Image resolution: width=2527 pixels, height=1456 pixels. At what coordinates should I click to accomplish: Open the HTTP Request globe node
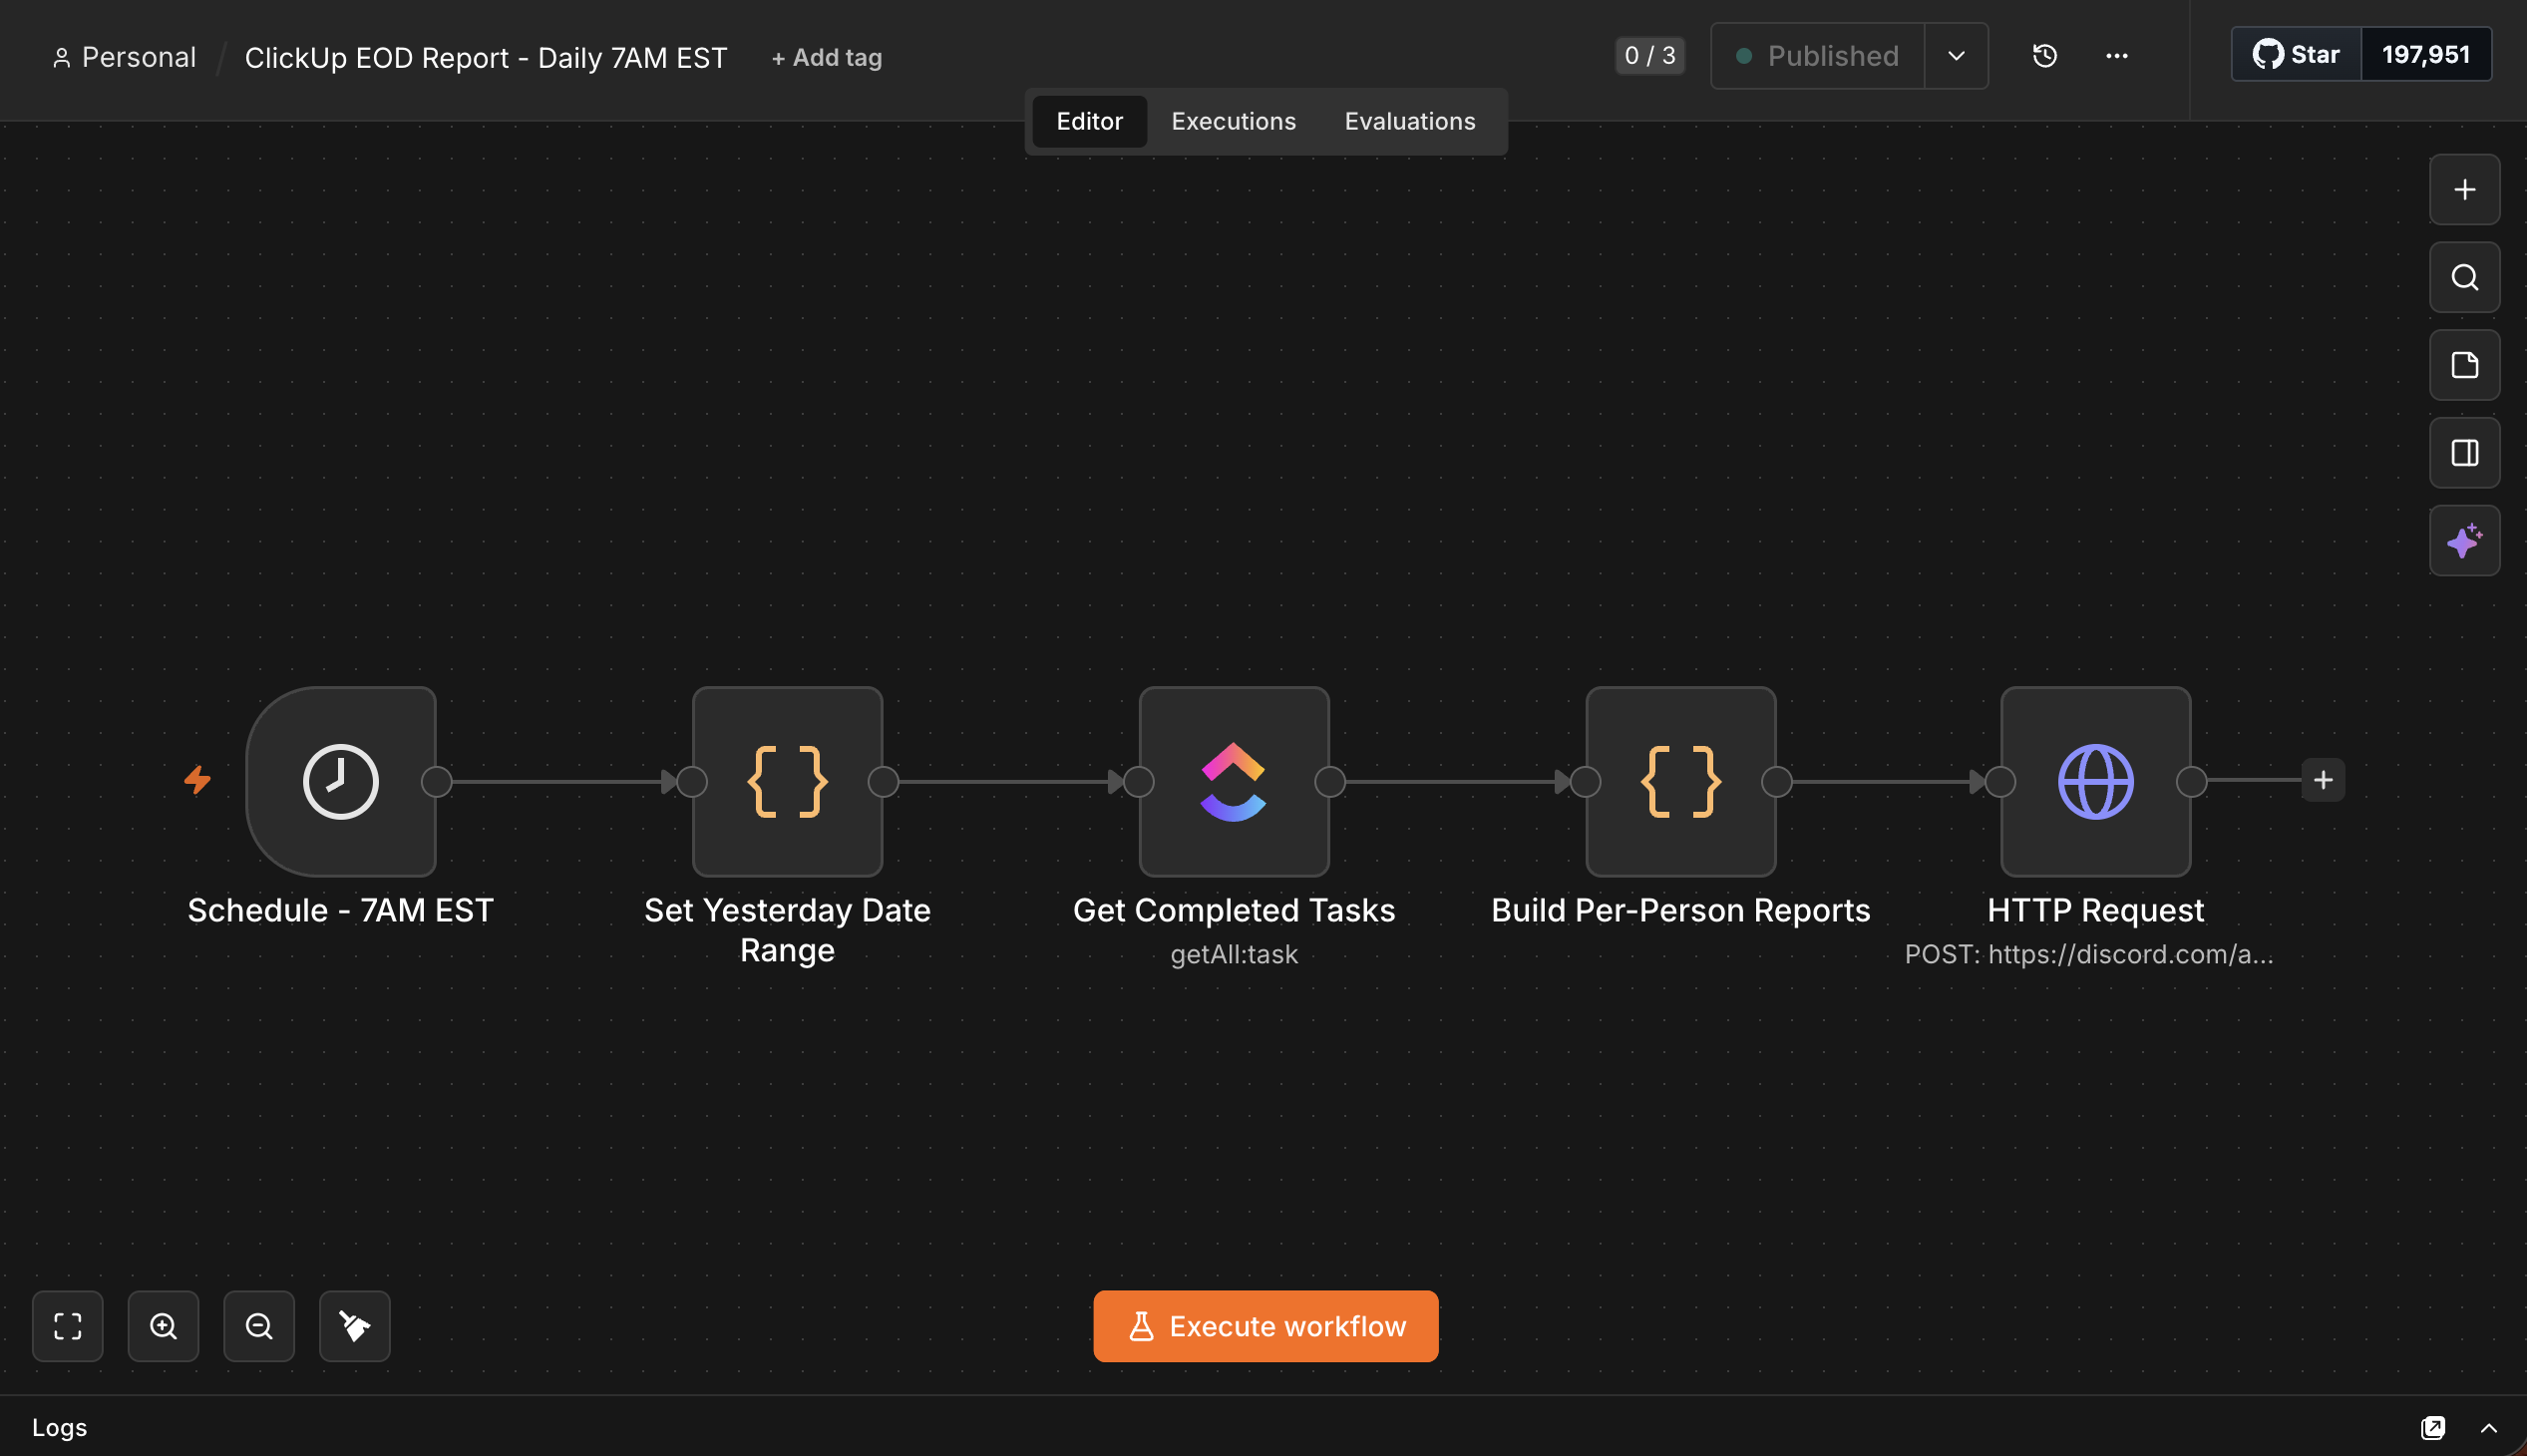coord(2095,781)
